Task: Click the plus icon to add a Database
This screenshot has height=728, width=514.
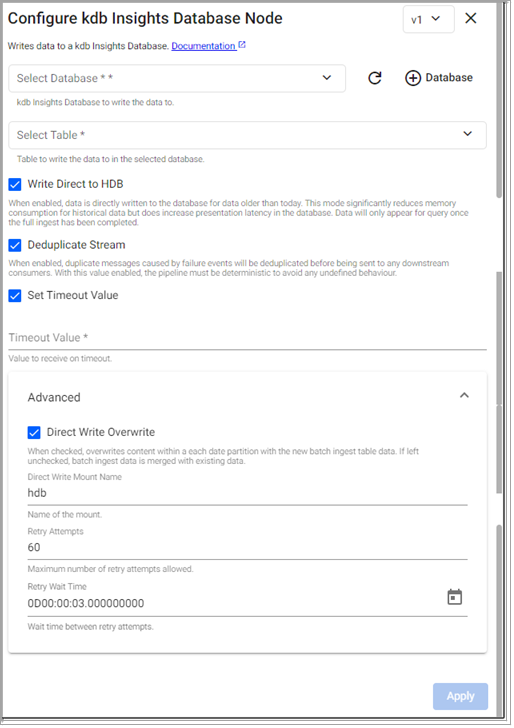Action: tap(413, 78)
